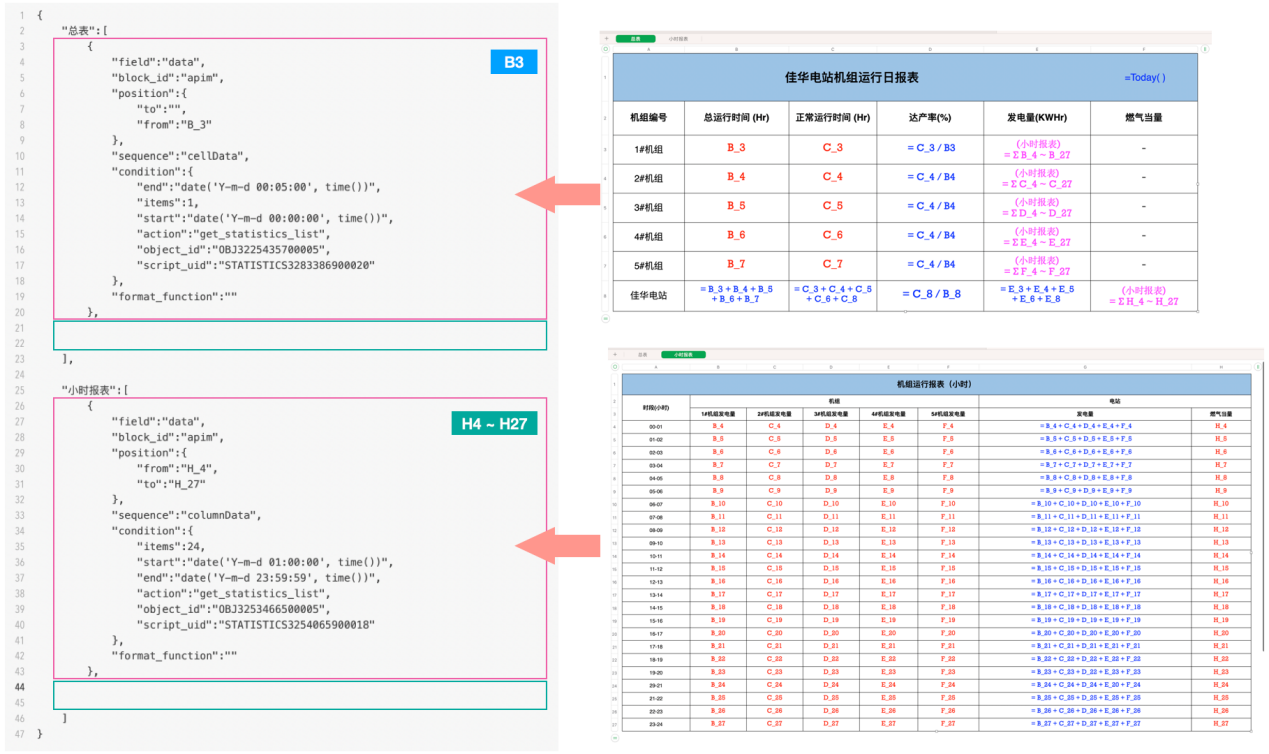The image size is (1269, 754).
Task: Click the add row handle below hourly table
Action: (x=614, y=738)
